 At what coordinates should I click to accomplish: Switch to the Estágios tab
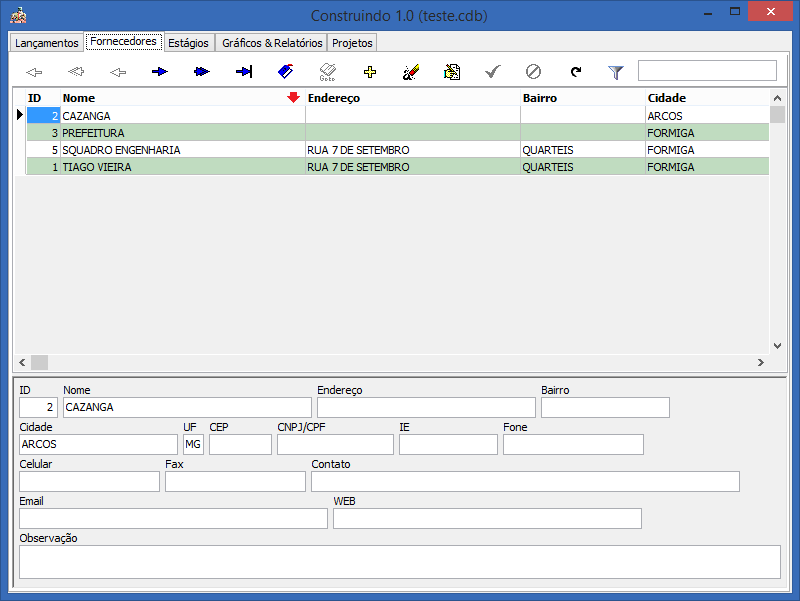[188, 43]
